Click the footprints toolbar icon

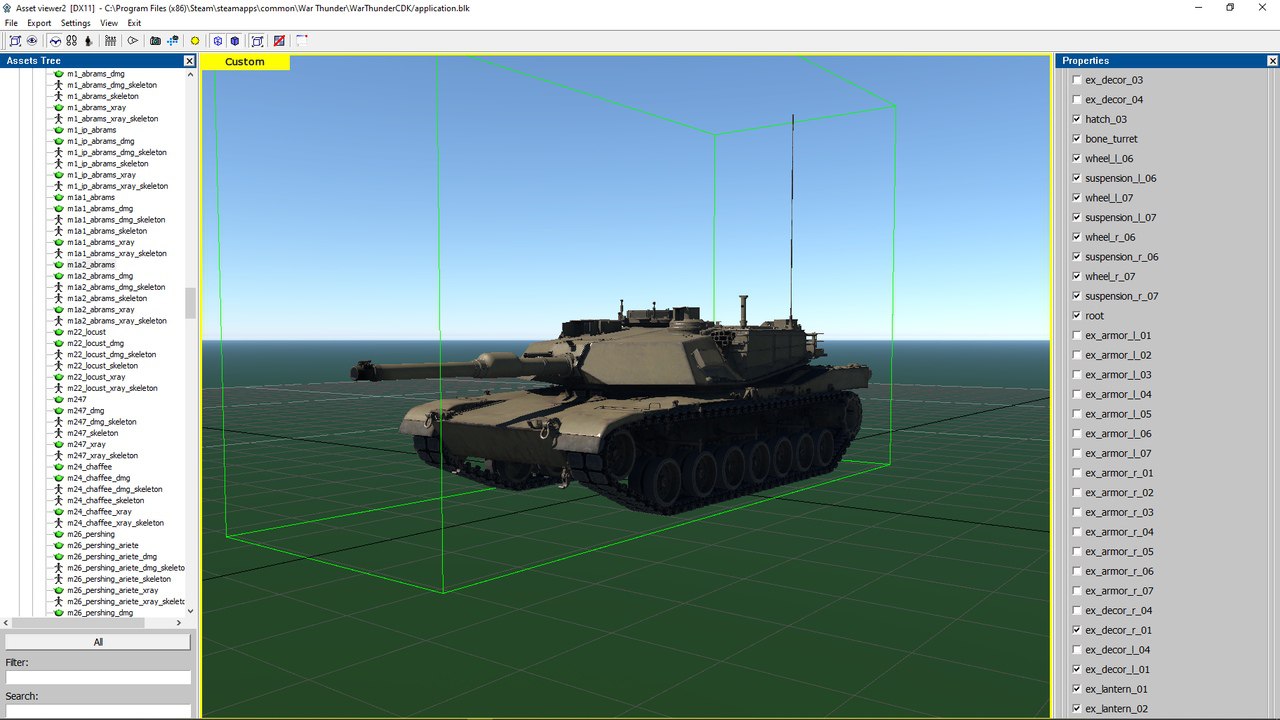pos(72,41)
